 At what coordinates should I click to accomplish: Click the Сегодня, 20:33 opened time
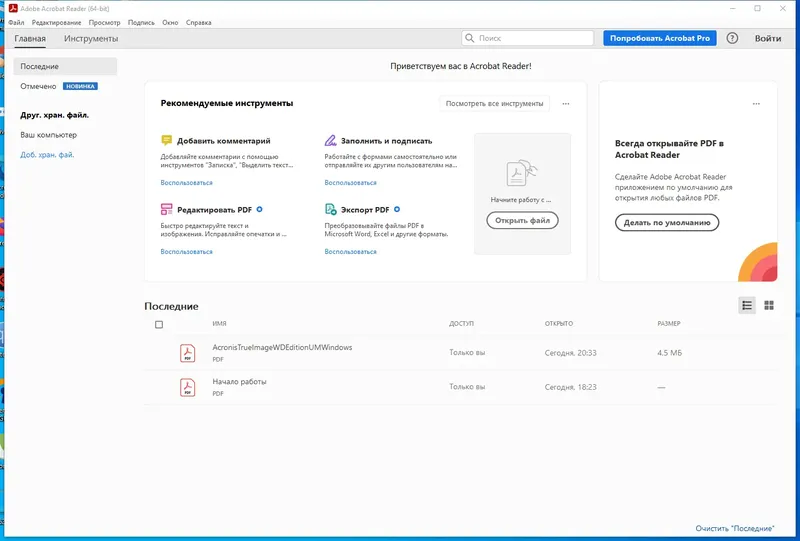570,353
